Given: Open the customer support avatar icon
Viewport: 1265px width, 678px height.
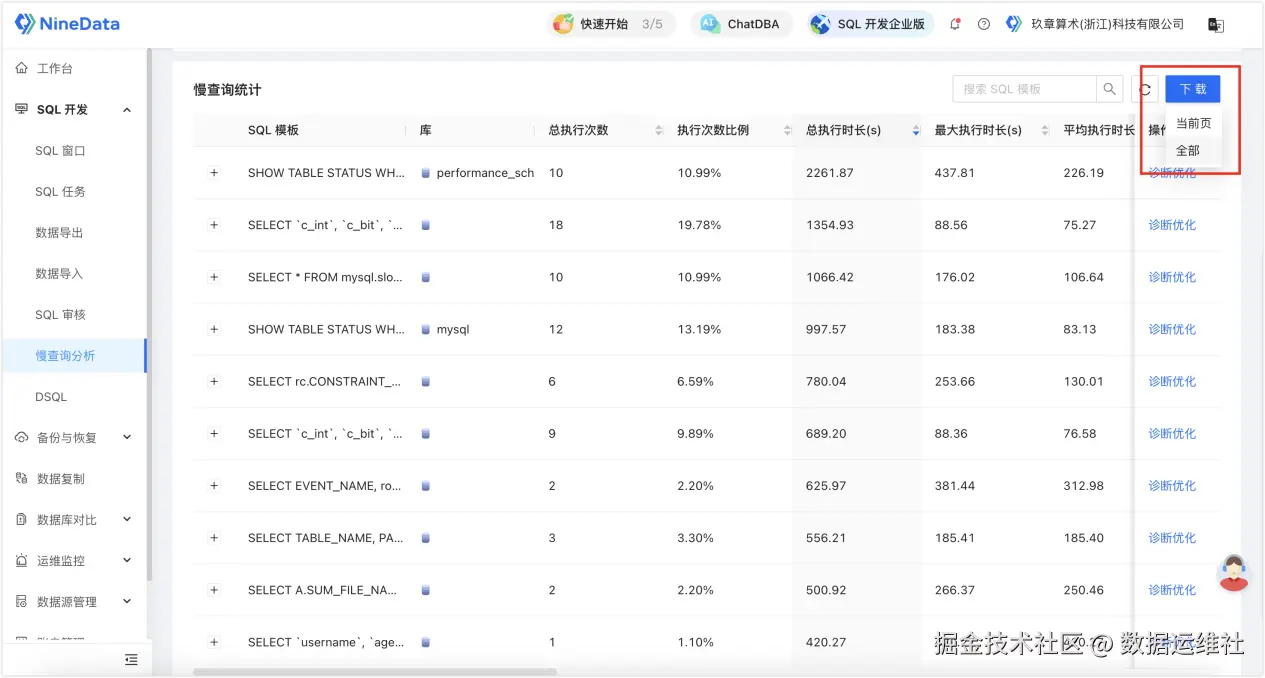Looking at the screenshot, I should tap(1234, 573).
